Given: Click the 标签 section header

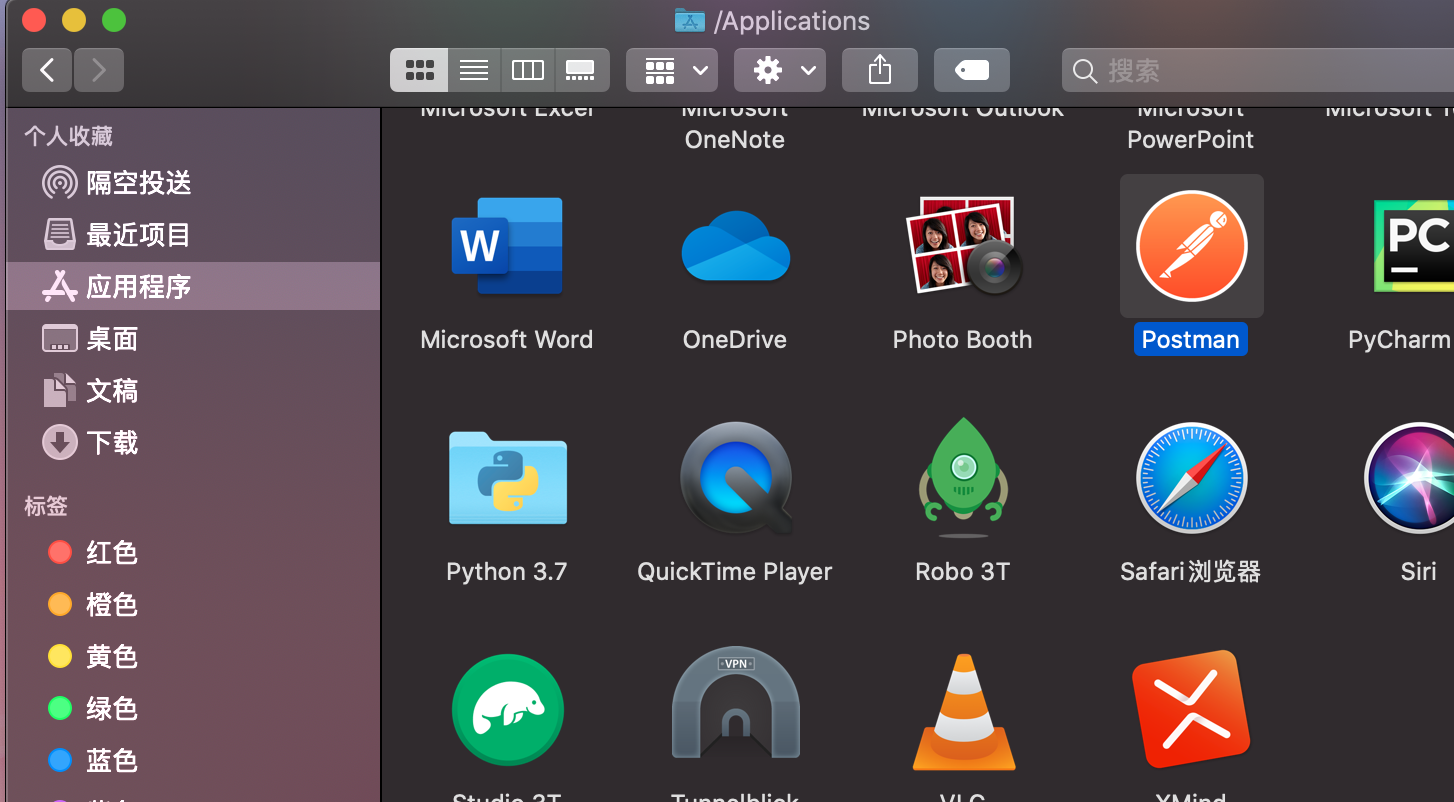Looking at the screenshot, I should point(46,506).
